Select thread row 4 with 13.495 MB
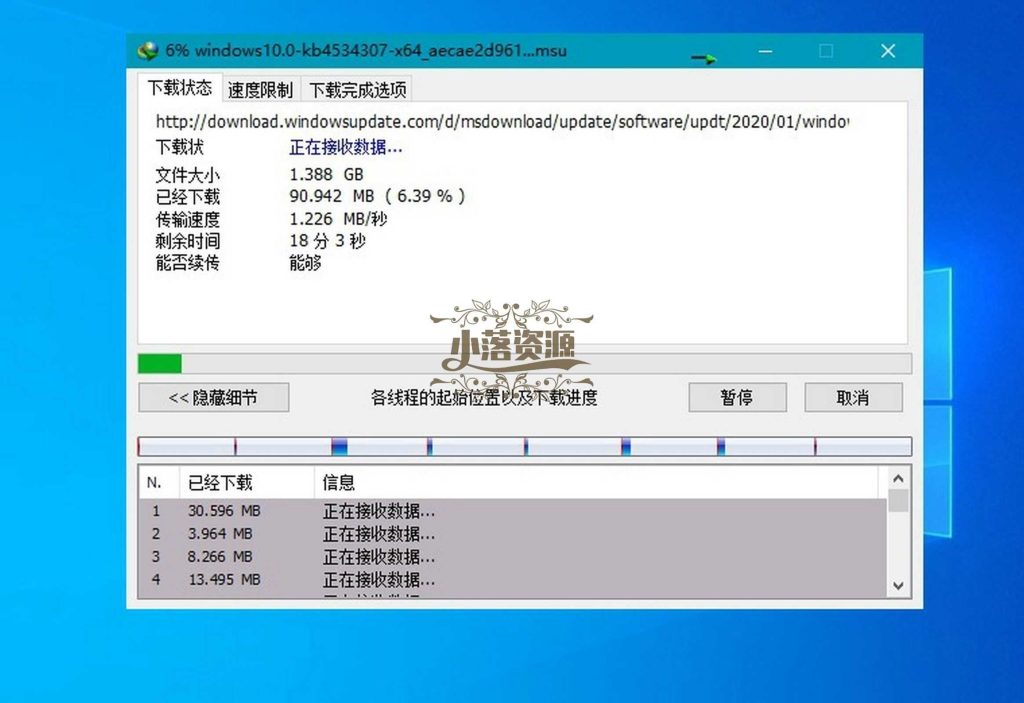This screenshot has width=1024, height=703. pyautogui.click(x=513, y=580)
